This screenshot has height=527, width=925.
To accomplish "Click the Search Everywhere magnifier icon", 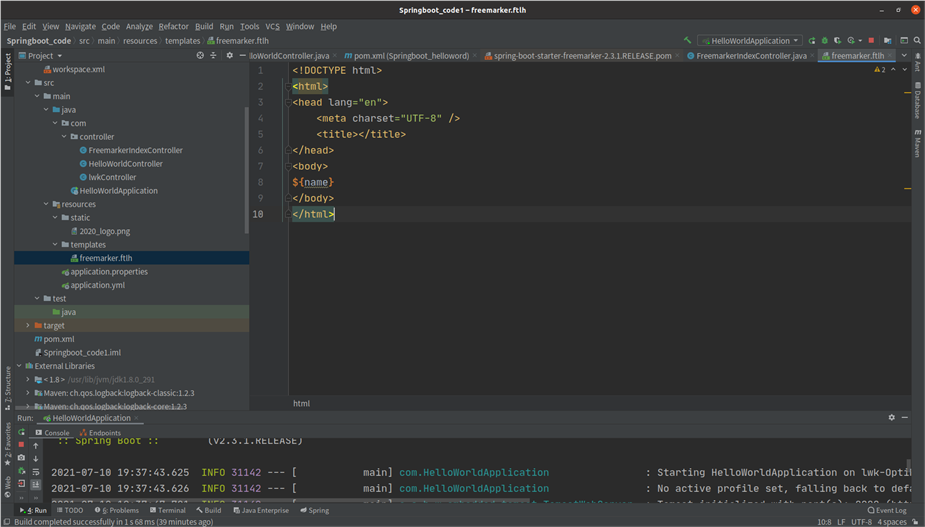I will (917, 41).
